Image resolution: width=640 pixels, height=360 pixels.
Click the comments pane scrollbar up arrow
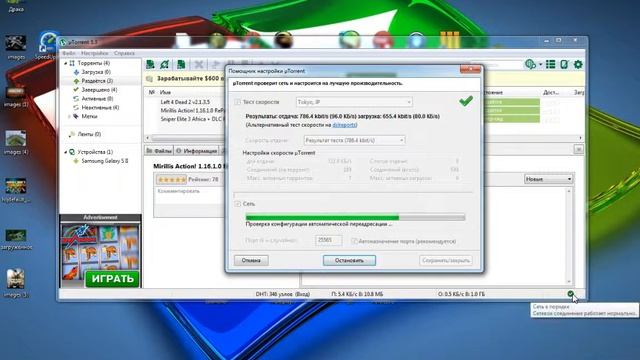pos(569,191)
